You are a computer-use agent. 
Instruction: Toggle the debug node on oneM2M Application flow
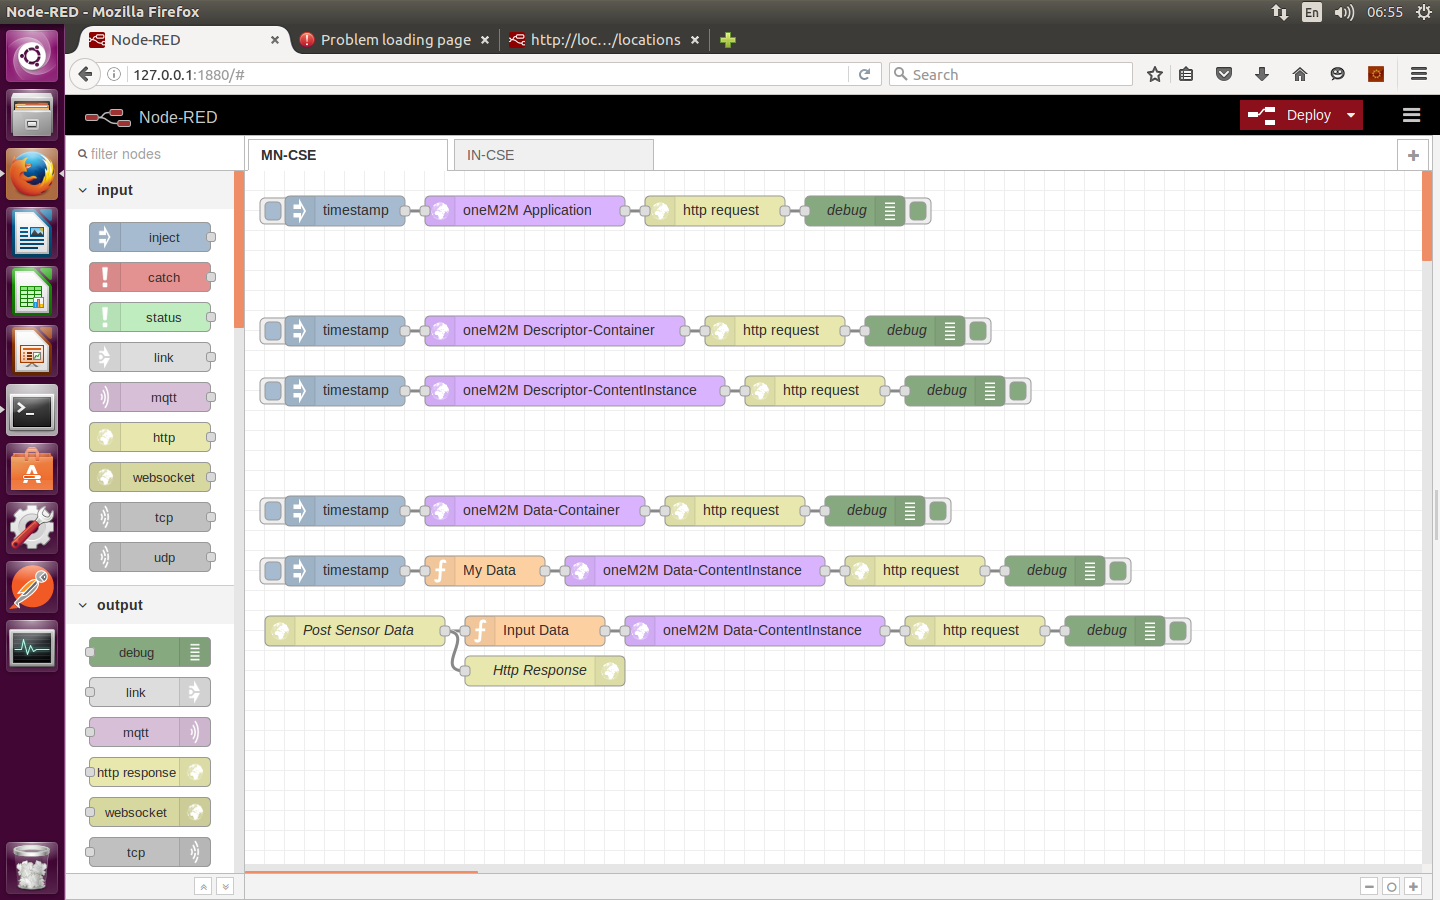click(x=918, y=211)
